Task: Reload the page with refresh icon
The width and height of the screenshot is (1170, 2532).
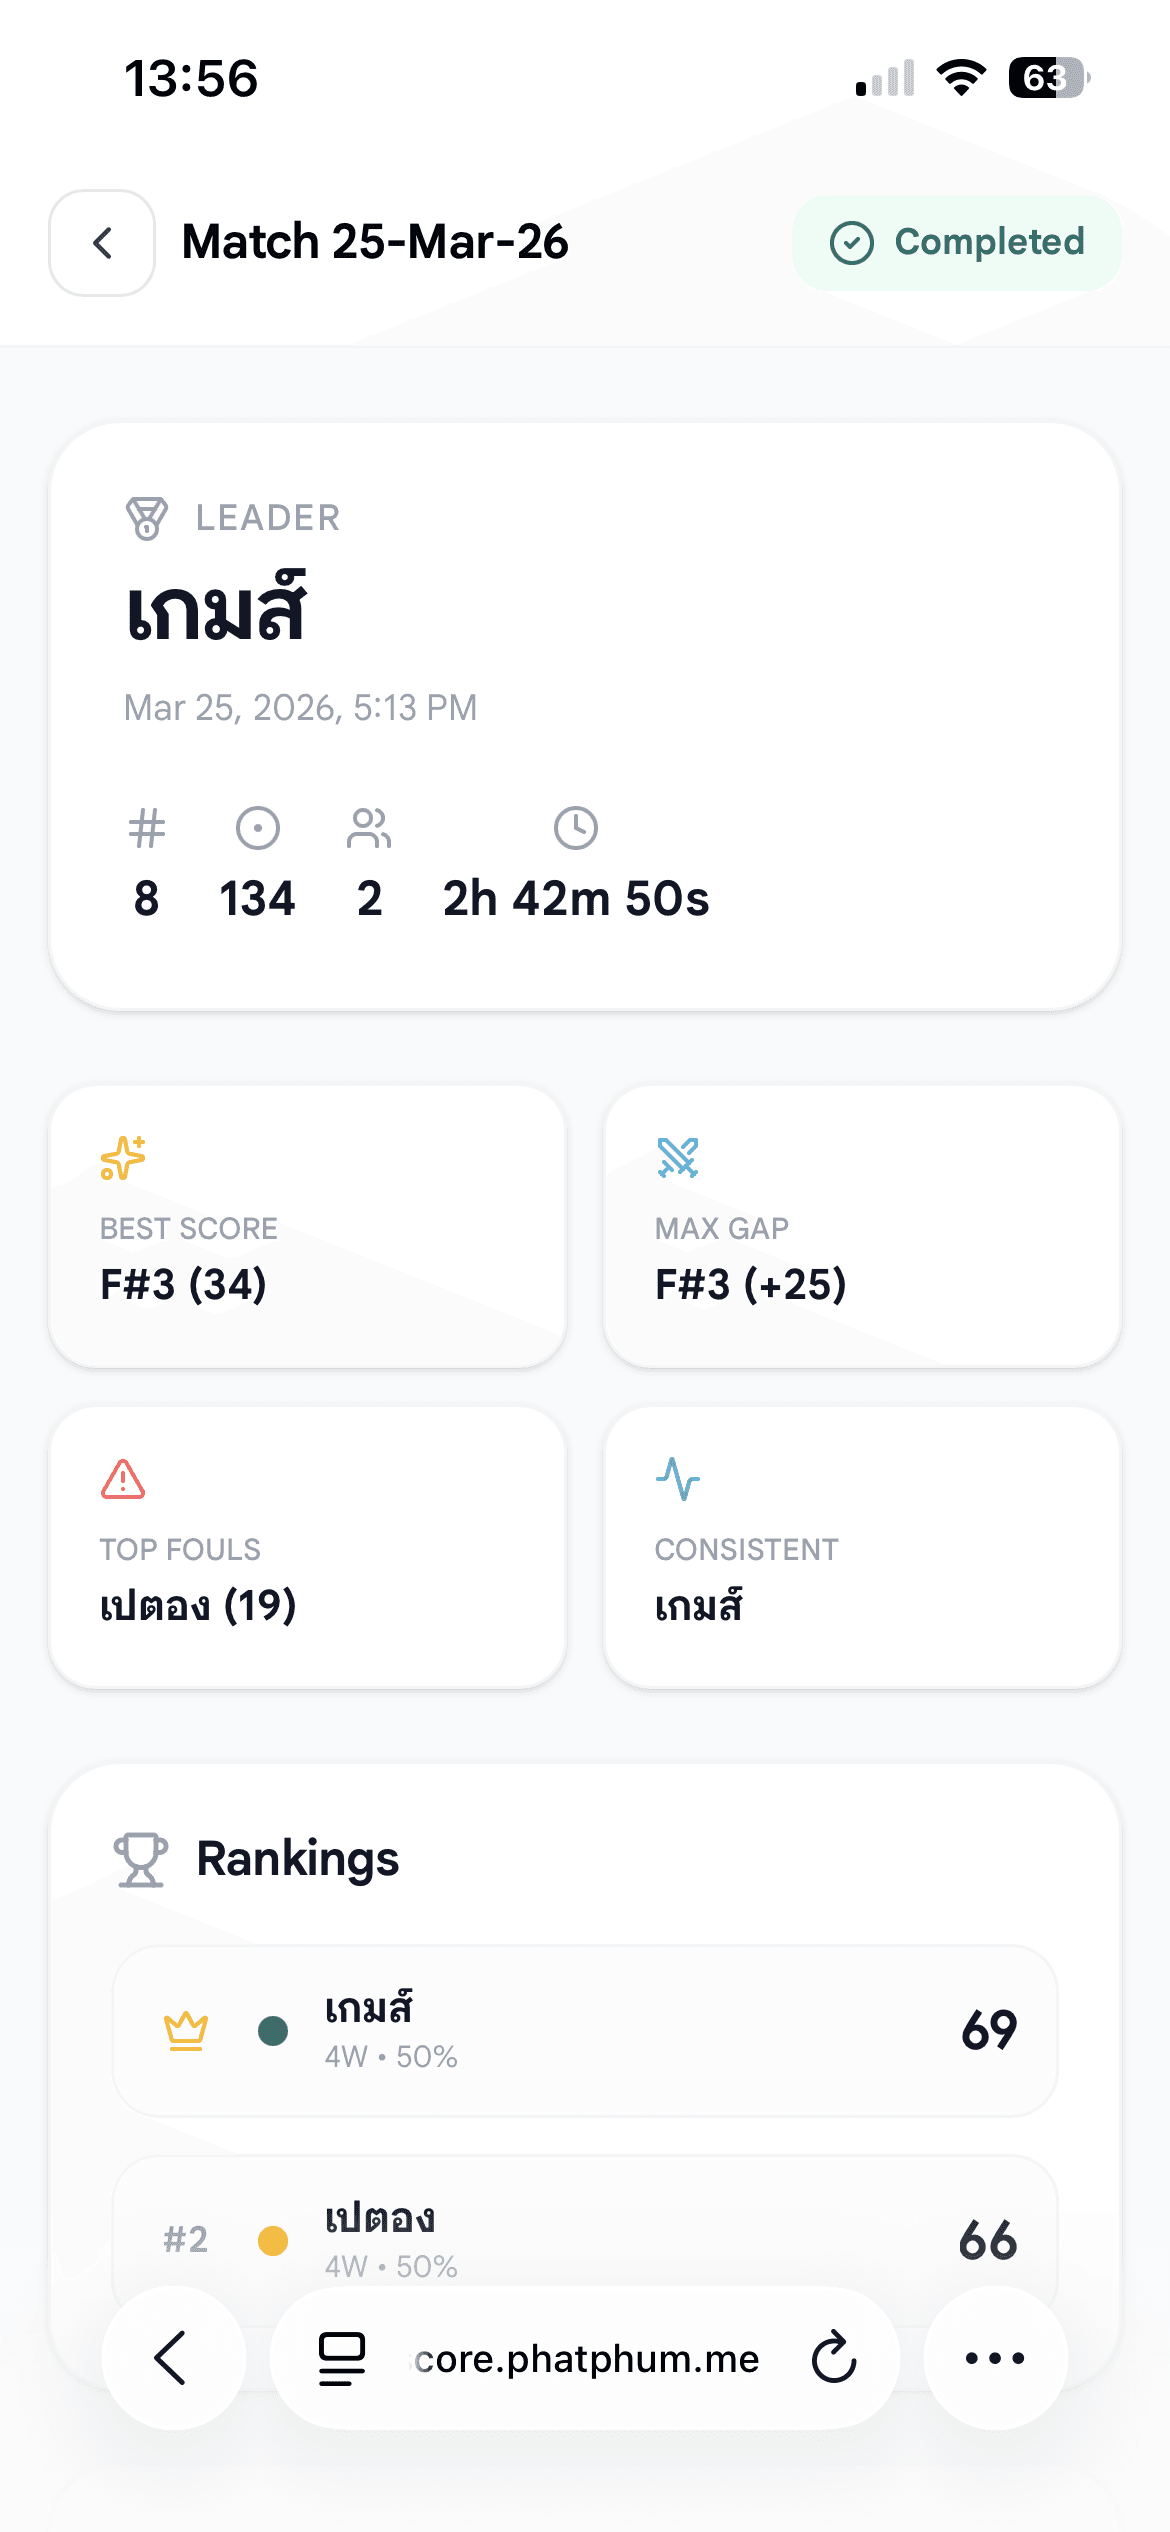Action: (834, 2358)
